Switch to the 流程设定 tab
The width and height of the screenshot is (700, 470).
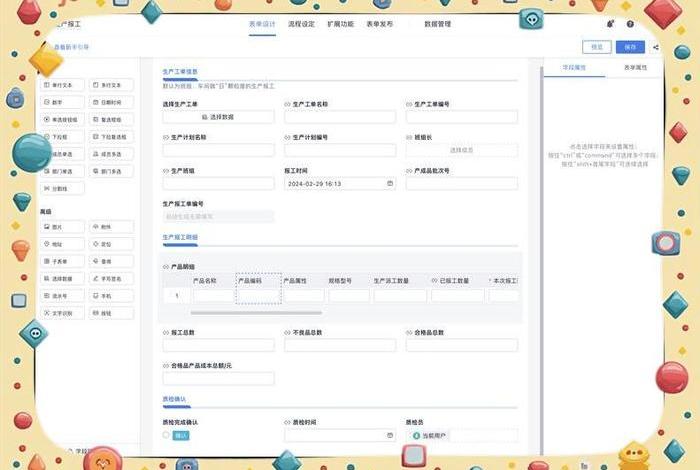point(301,24)
